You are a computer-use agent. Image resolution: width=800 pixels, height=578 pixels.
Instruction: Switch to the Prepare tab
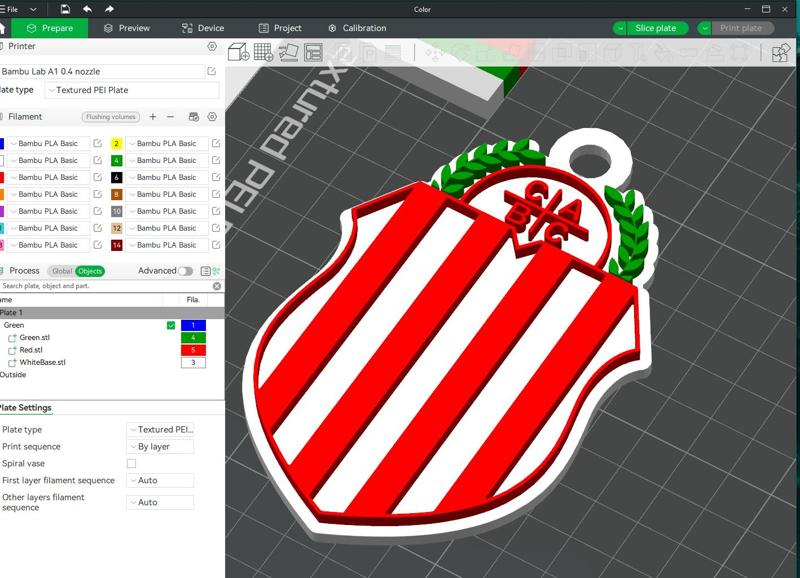[50, 28]
